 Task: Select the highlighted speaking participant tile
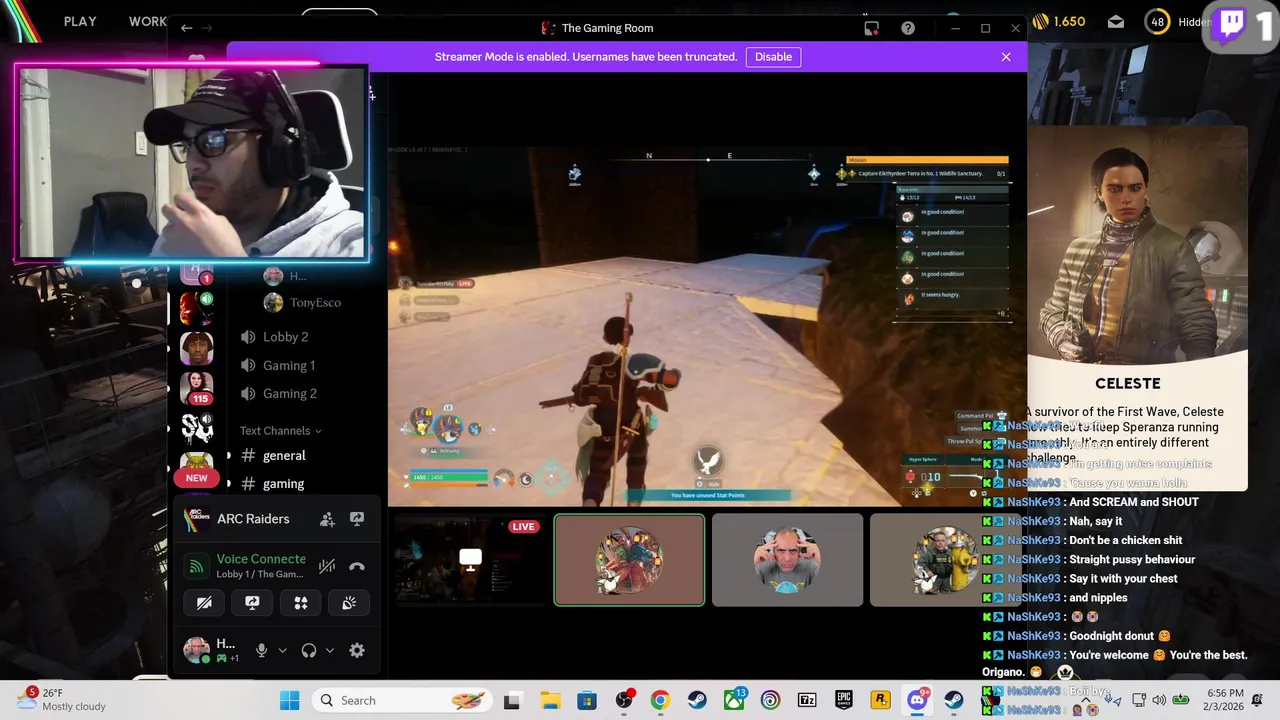click(629, 560)
